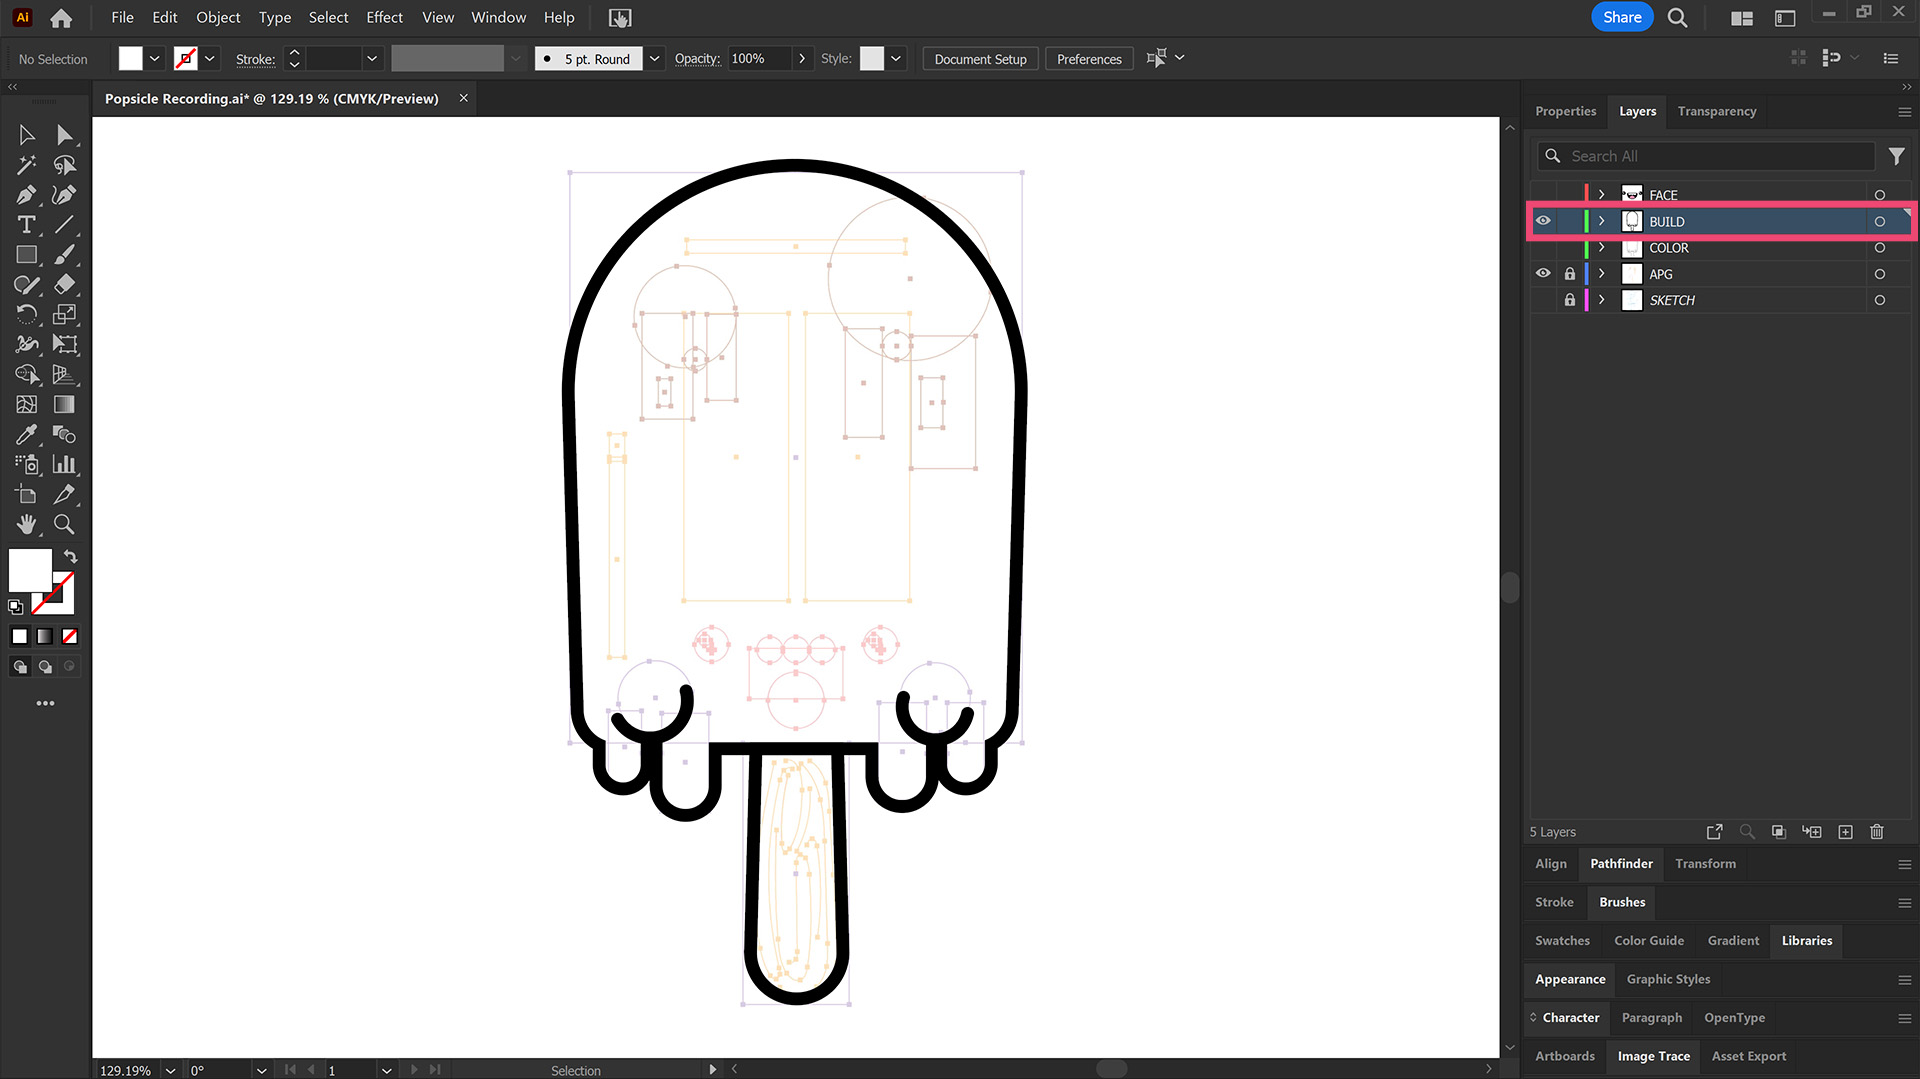Click the Document Setup button

click(x=980, y=59)
